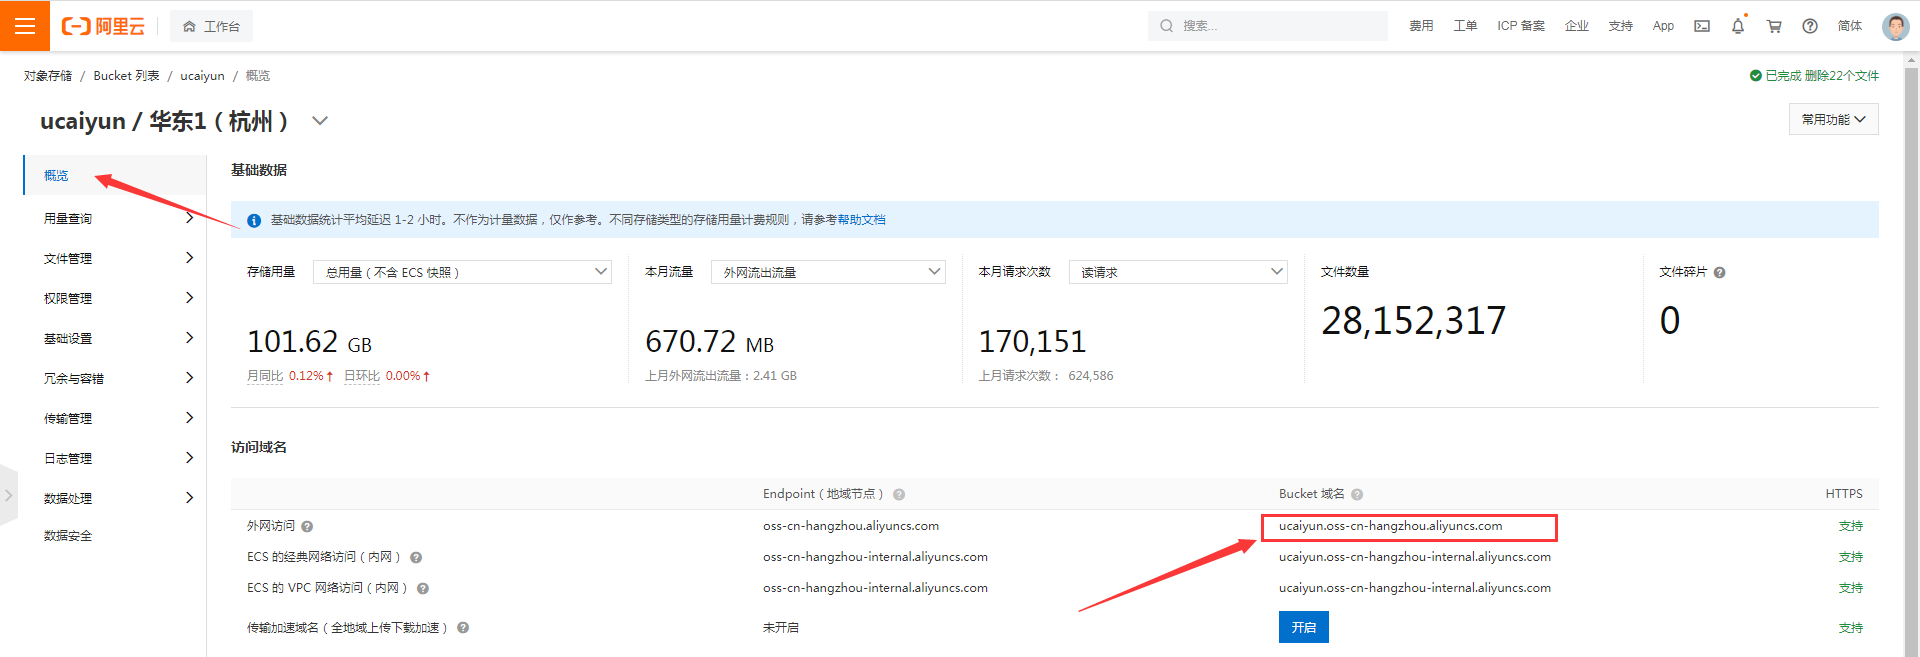Open the help question-mark icon
This screenshot has height=657, width=1920.
(x=1810, y=26)
